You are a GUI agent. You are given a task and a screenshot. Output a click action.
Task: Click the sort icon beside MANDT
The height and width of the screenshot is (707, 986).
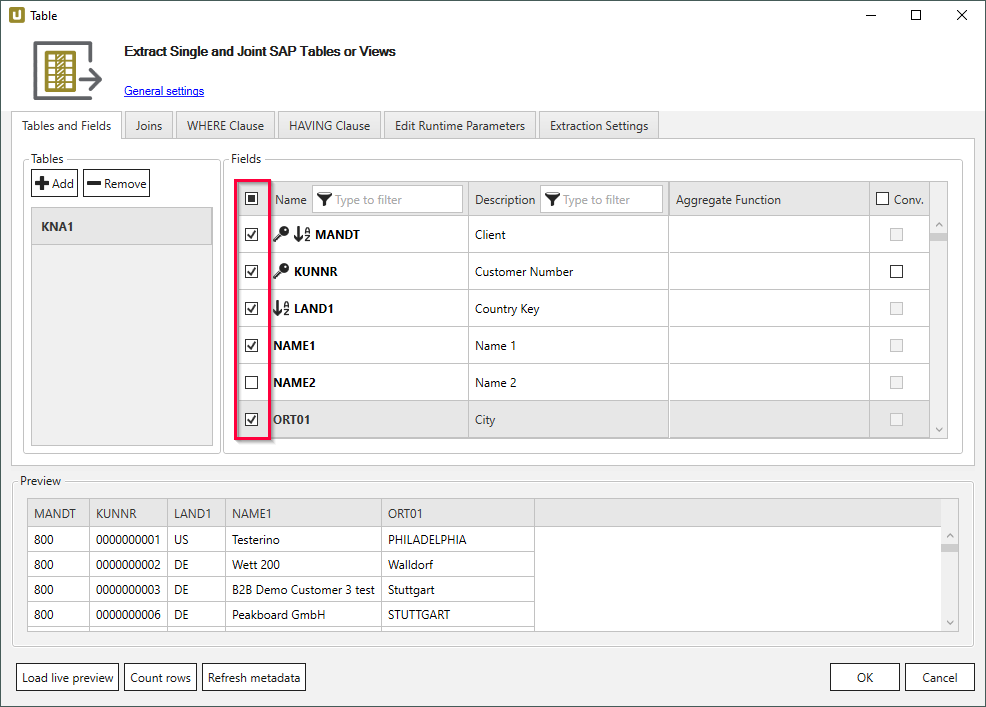tap(302, 234)
